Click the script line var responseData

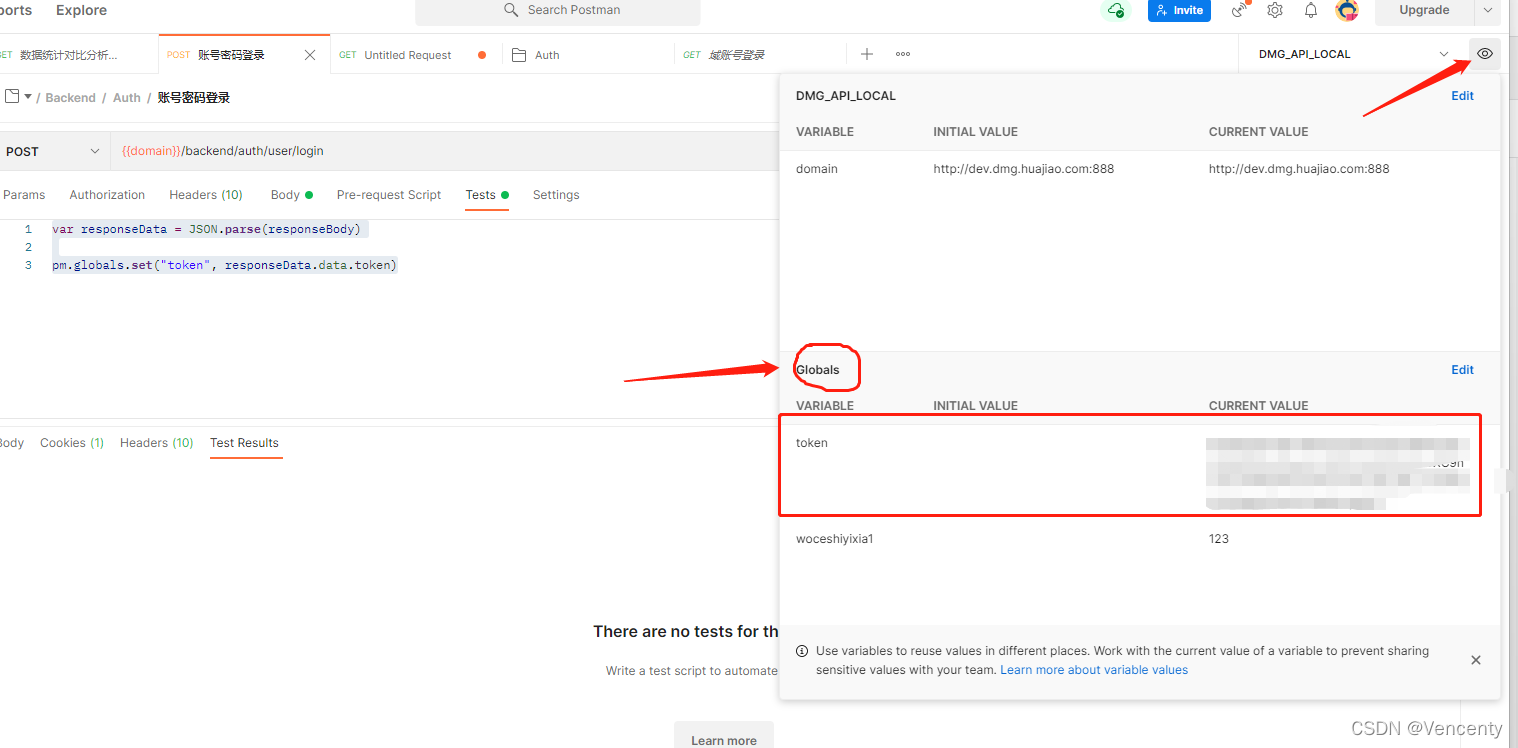206,229
